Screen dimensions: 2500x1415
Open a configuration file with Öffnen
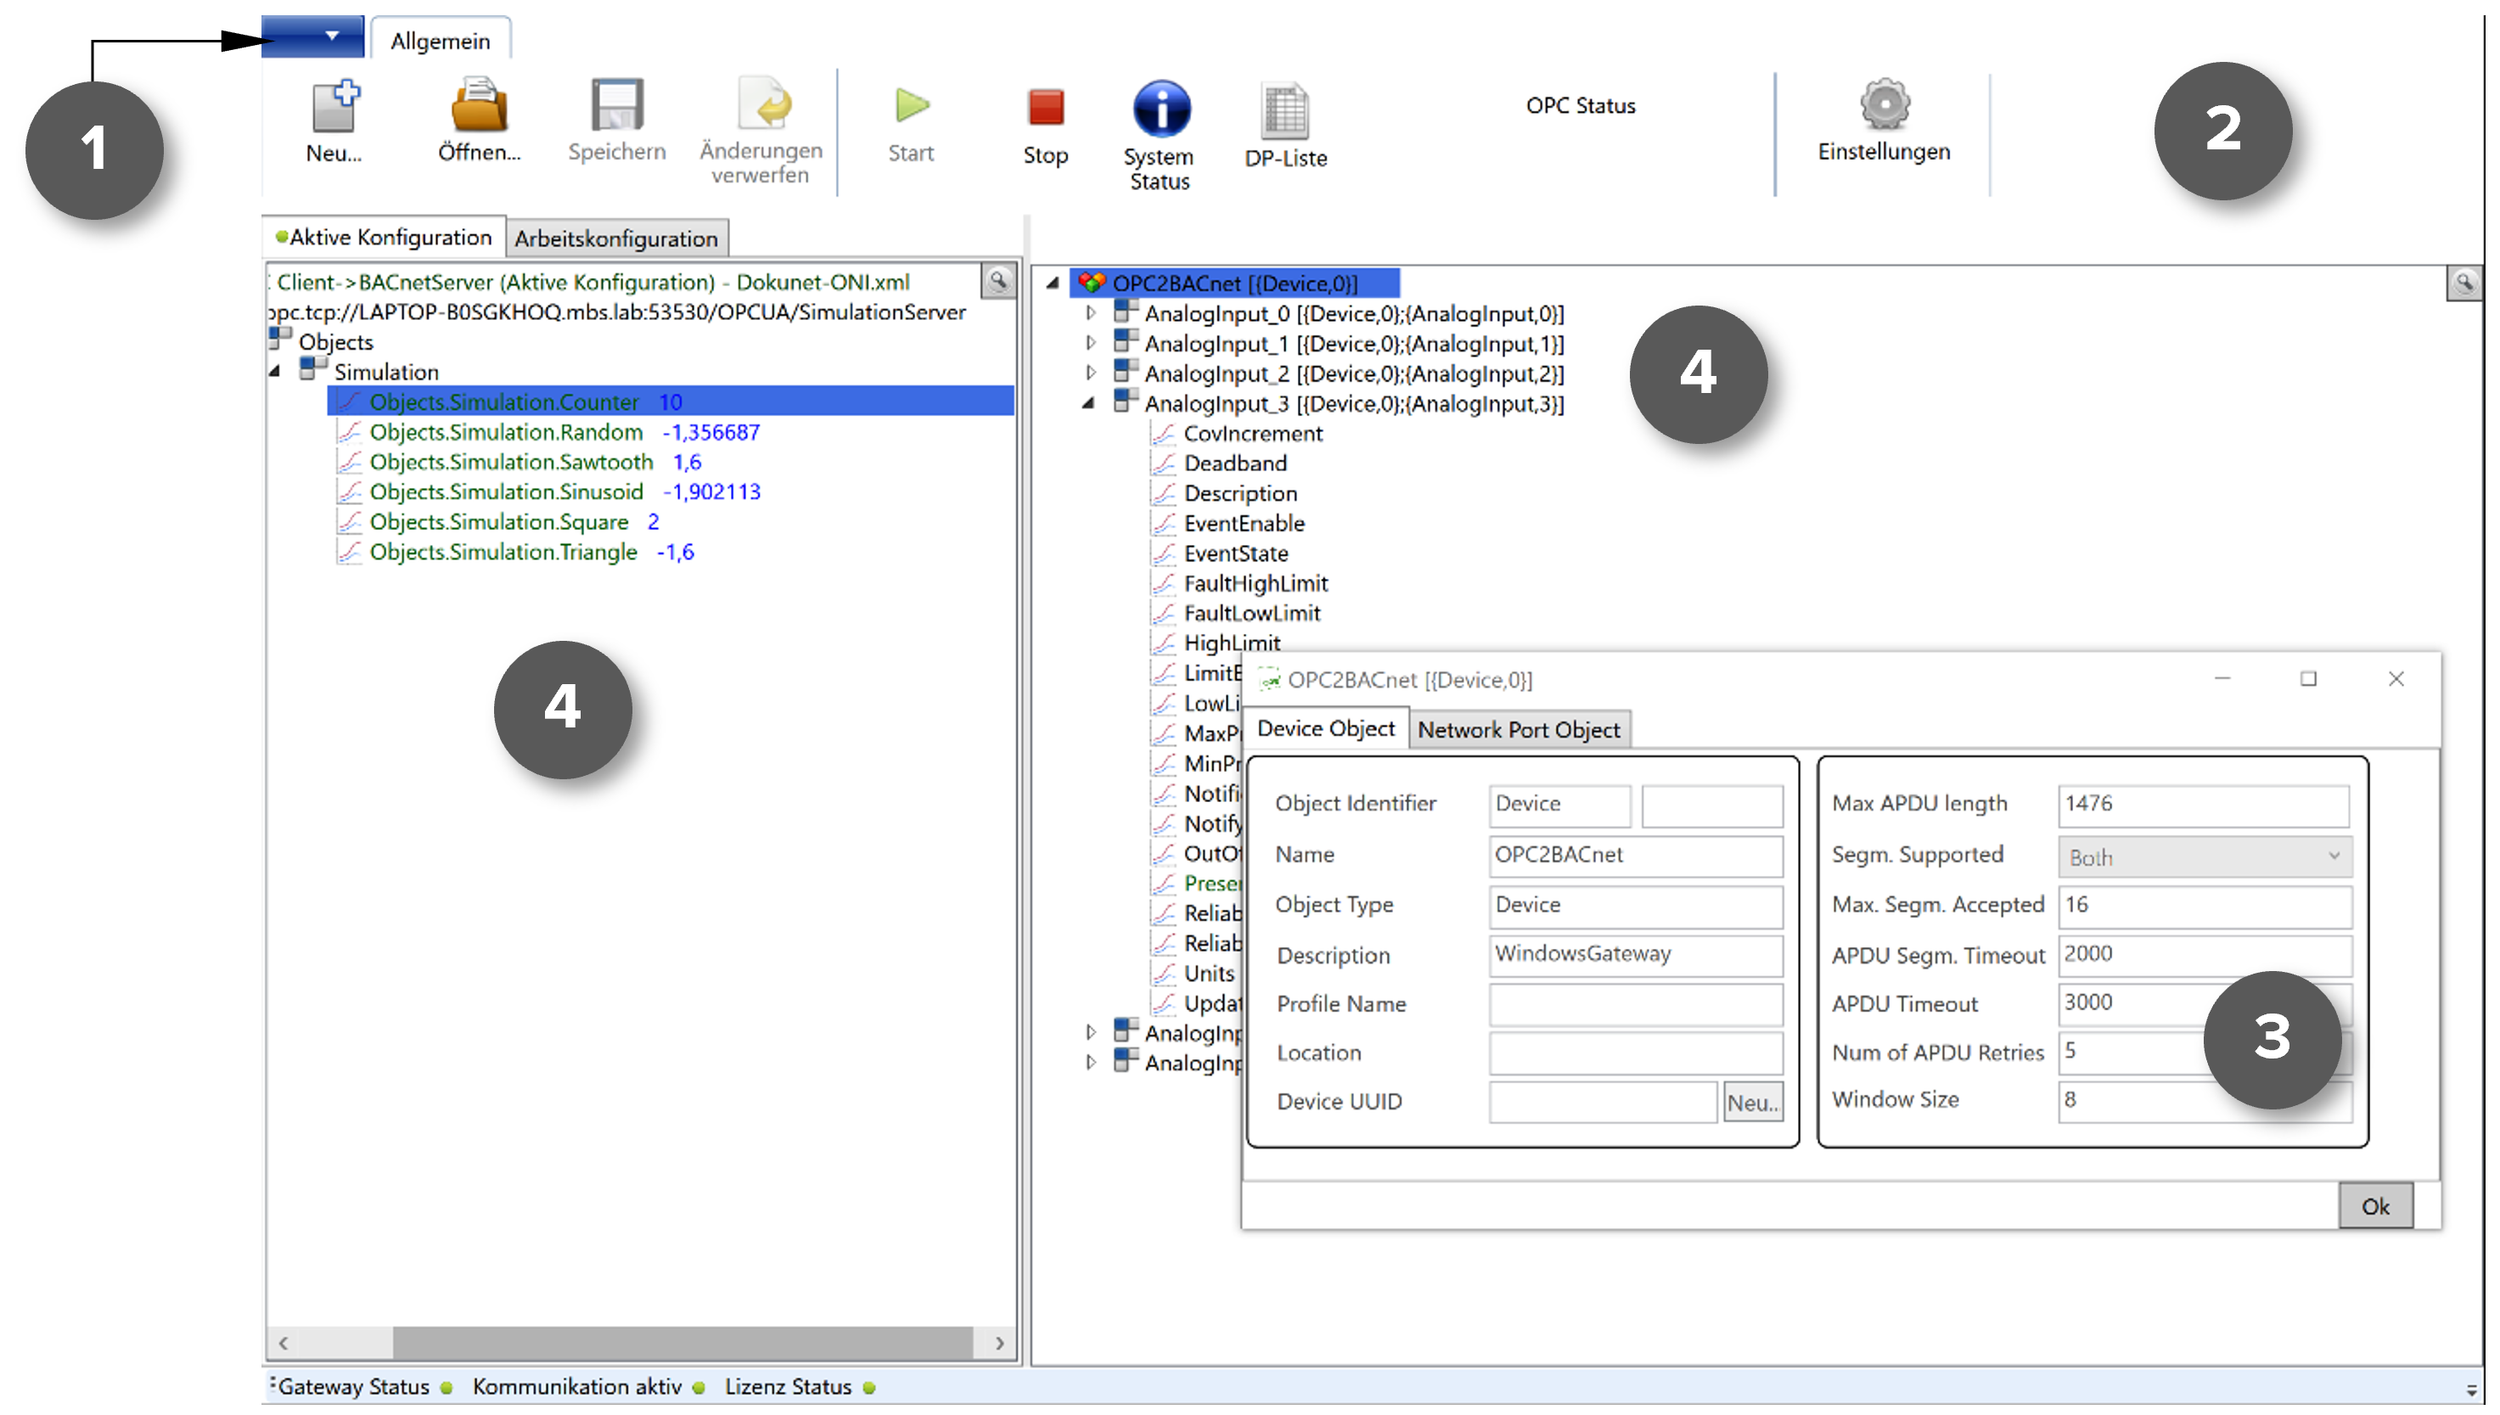pos(478,107)
